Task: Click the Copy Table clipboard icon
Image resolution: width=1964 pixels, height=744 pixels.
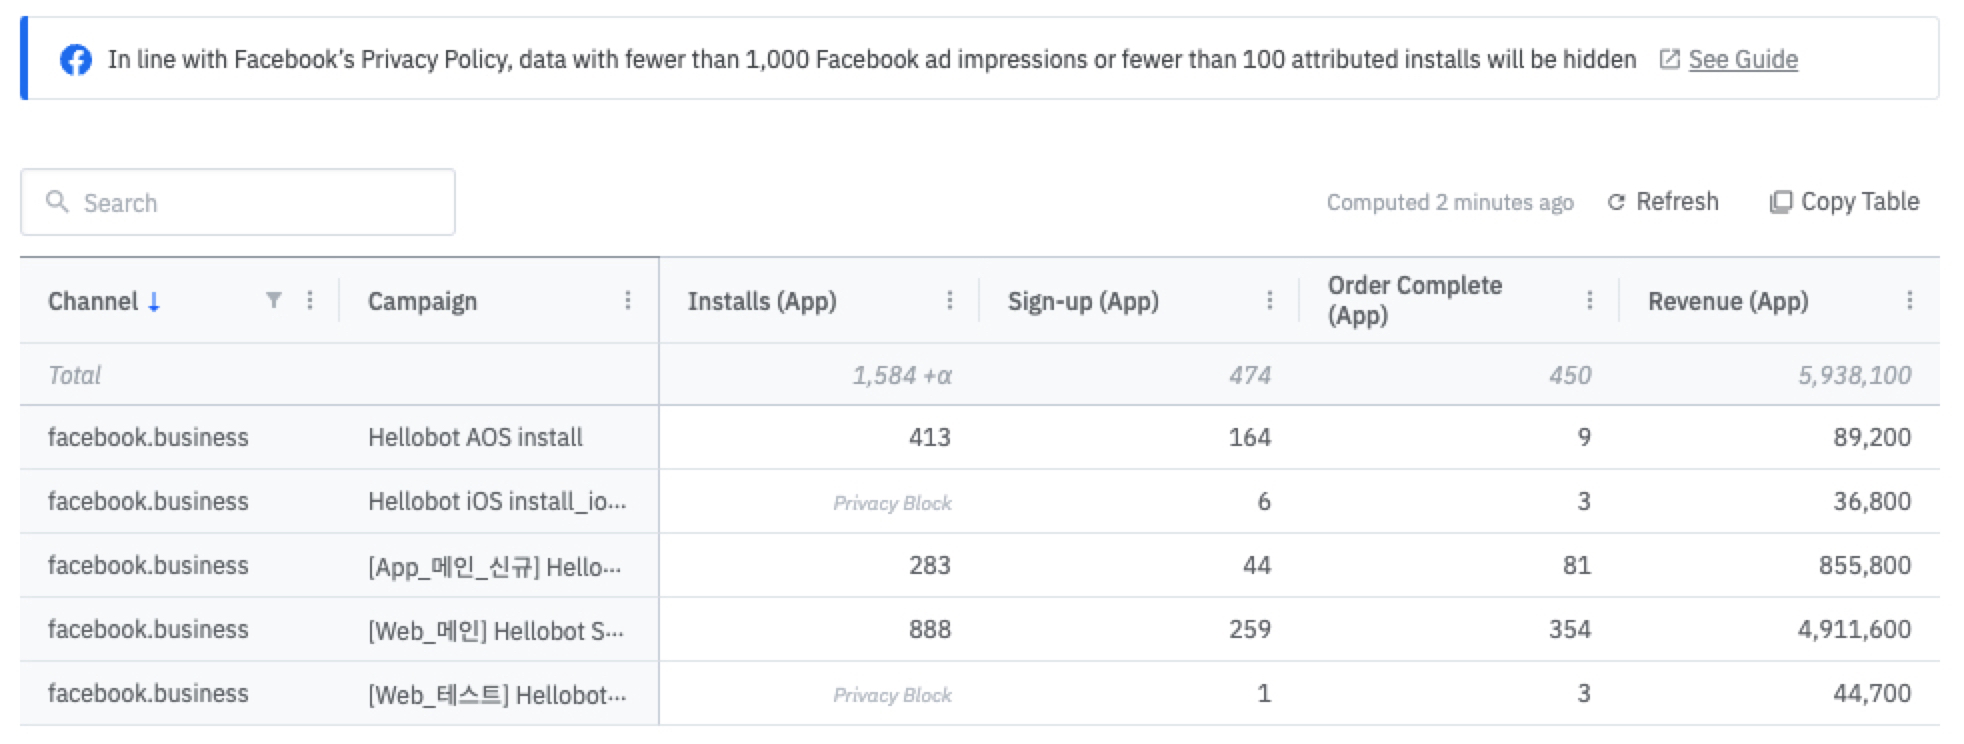Action: point(1780,203)
